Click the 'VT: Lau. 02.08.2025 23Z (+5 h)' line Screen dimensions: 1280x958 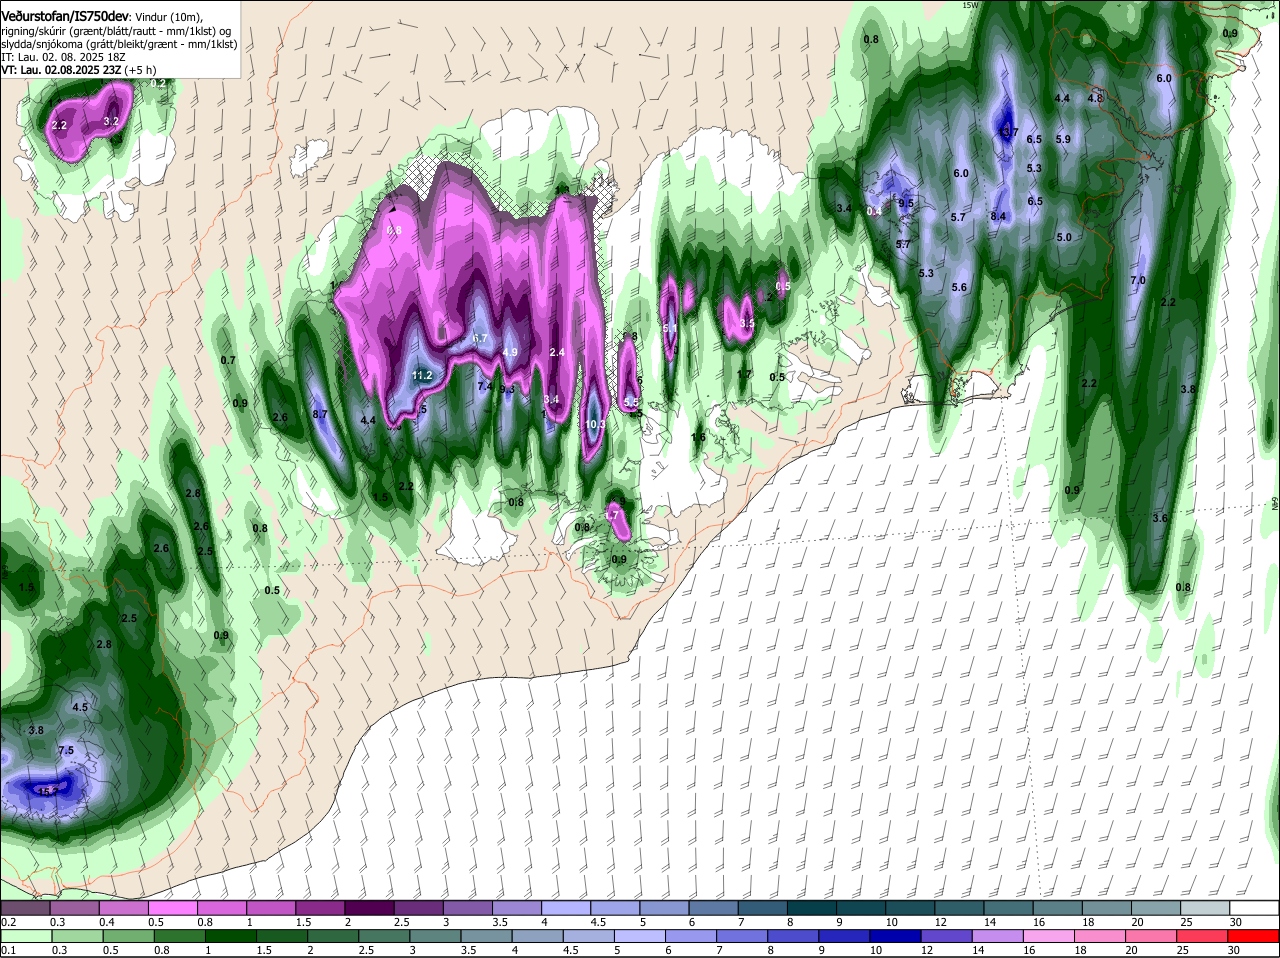(x=78, y=70)
